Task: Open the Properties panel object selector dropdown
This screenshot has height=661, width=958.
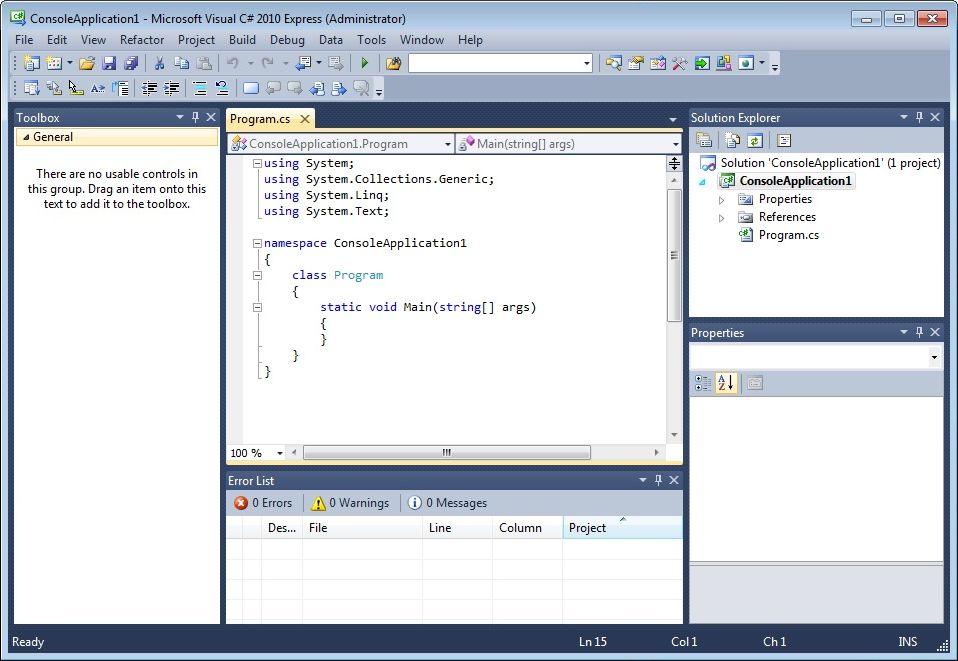Action: (x=934, y=357)
